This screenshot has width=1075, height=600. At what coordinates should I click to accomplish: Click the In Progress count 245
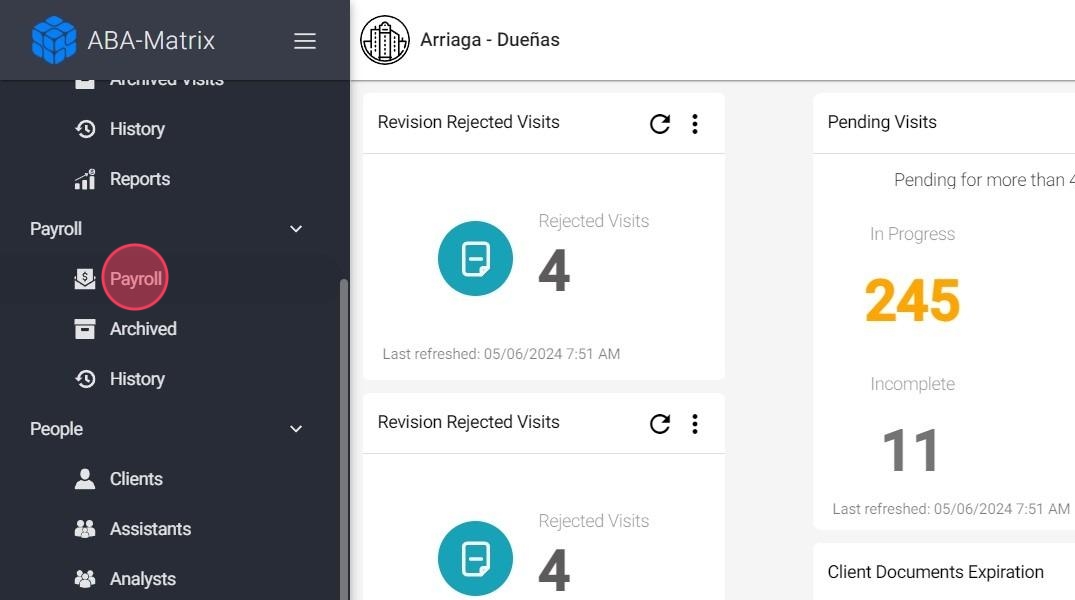point(912,300)
